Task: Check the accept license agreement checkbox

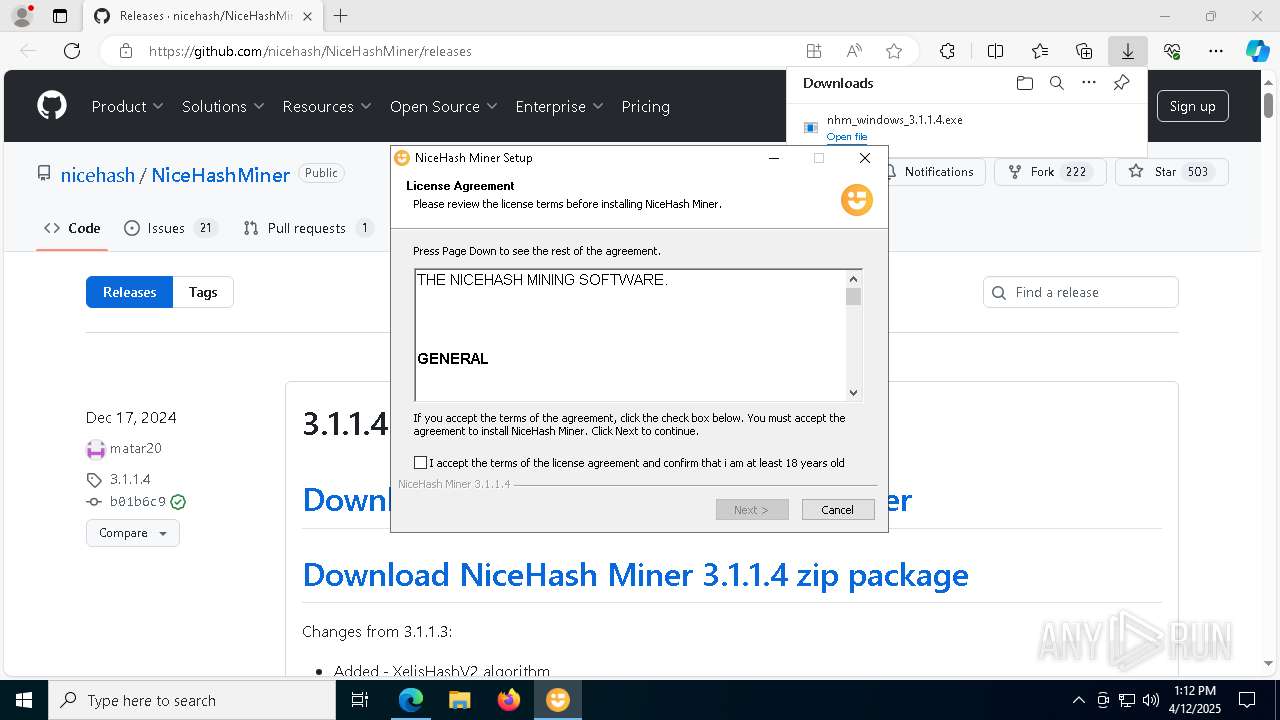Action: [x=420, y=463]
